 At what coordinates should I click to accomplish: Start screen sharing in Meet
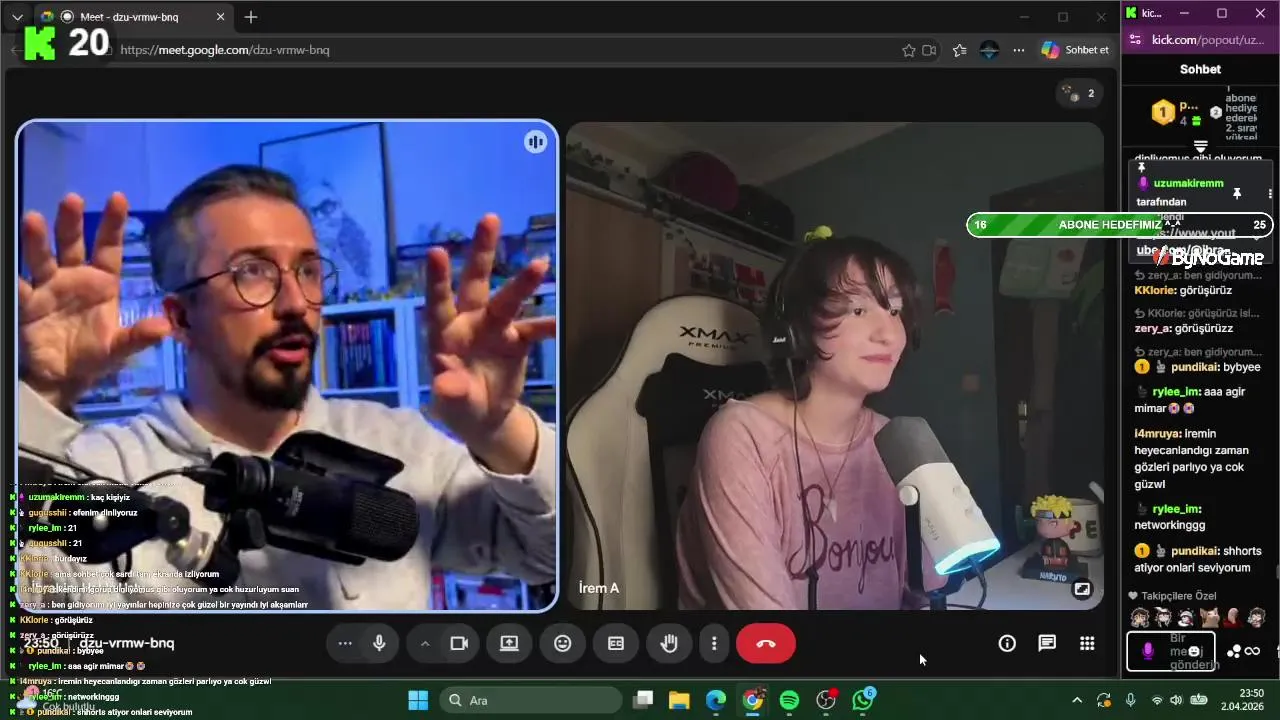click(x=509, y=644)
